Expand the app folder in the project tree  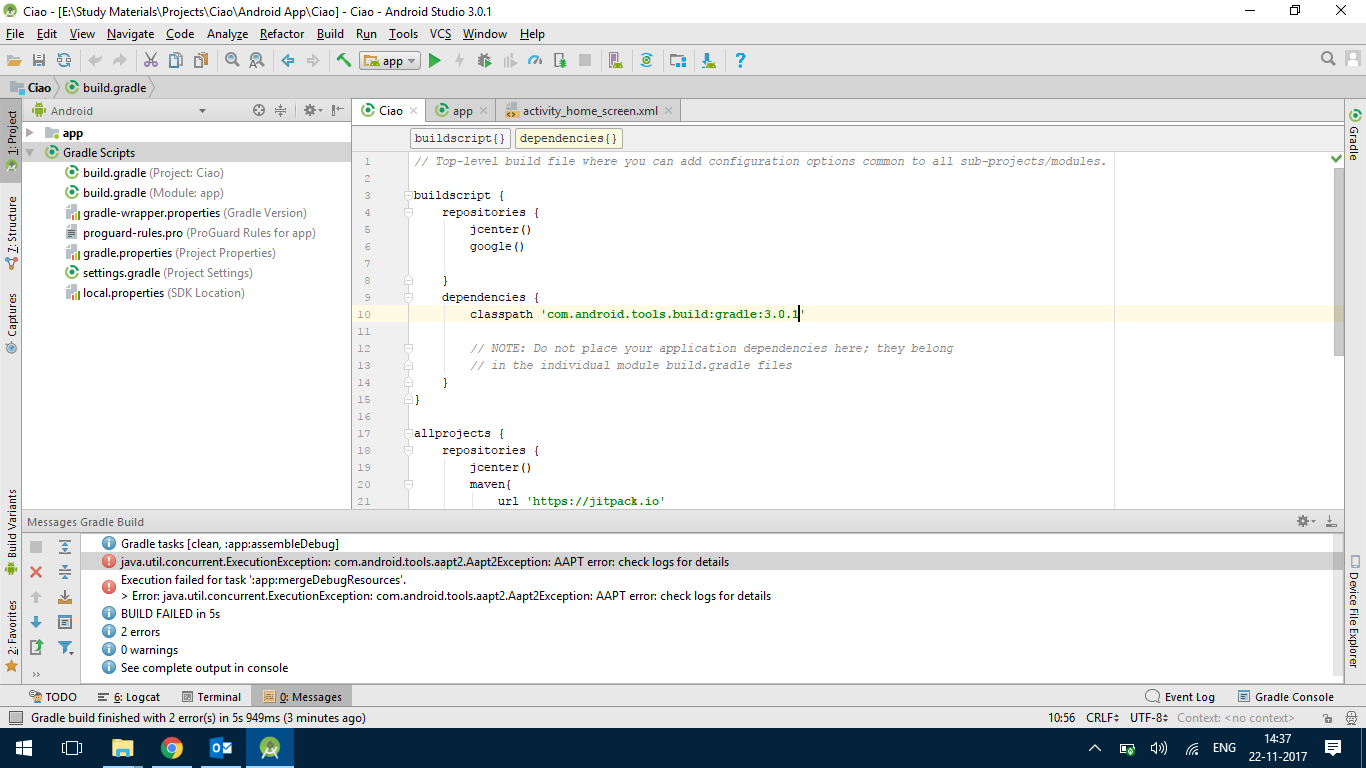coord(30,133)
